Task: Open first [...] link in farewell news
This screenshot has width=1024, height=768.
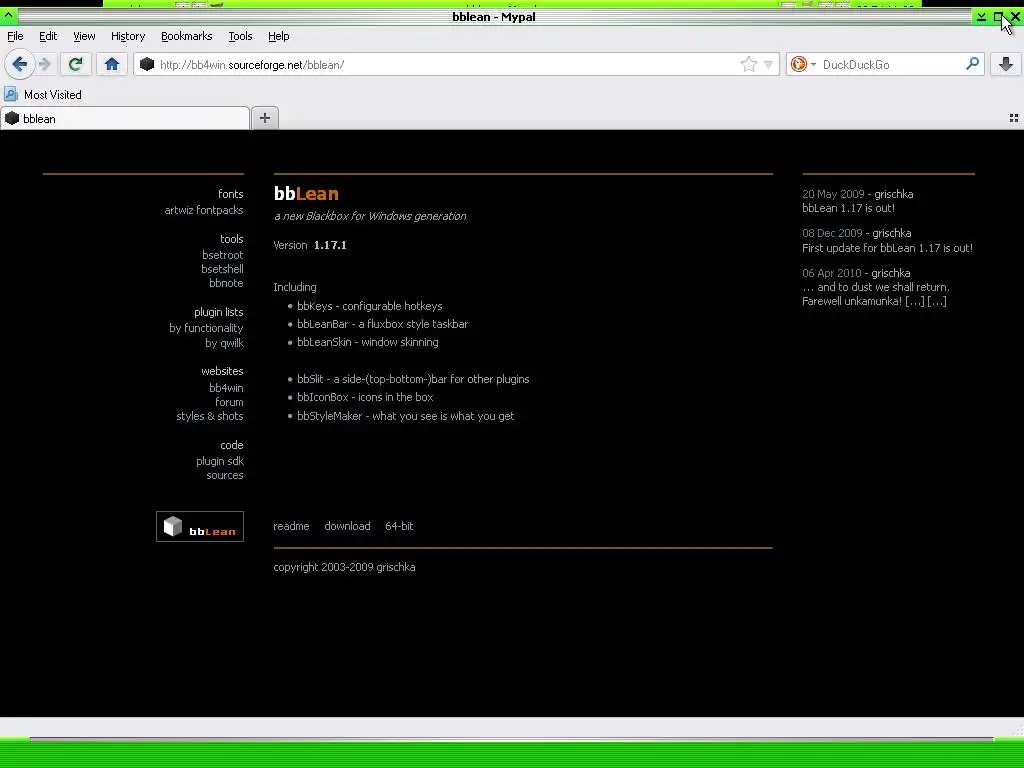Action: pyautogui.click(x=914, y=301)
